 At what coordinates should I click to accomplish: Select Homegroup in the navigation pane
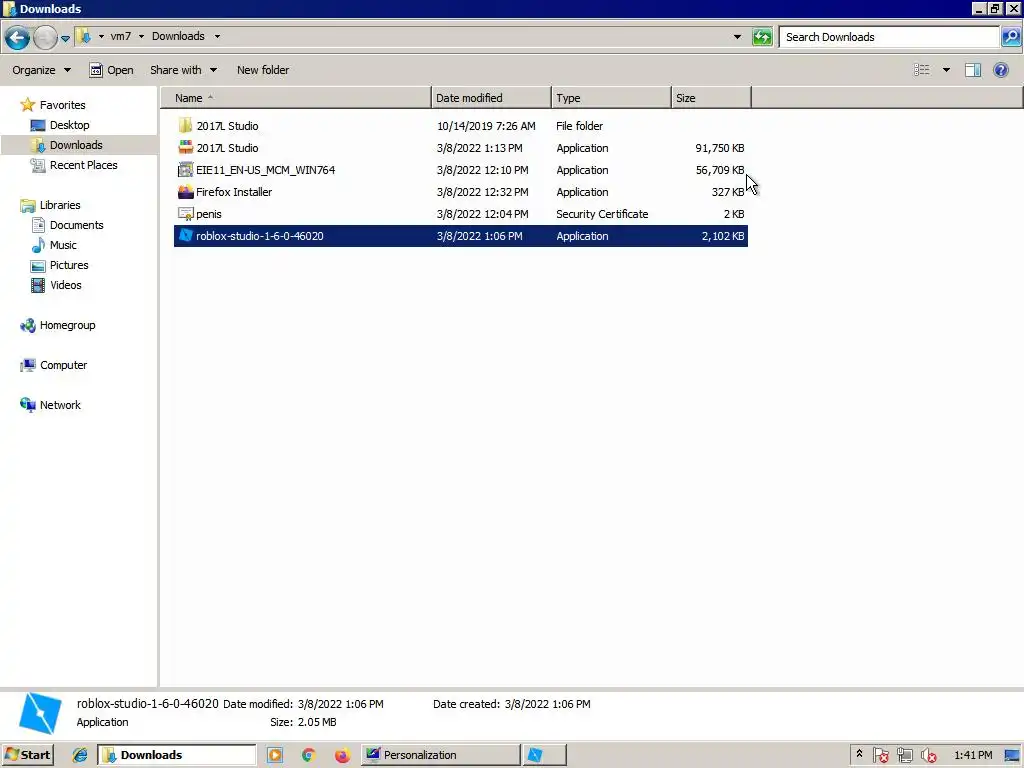click(67, 325)
